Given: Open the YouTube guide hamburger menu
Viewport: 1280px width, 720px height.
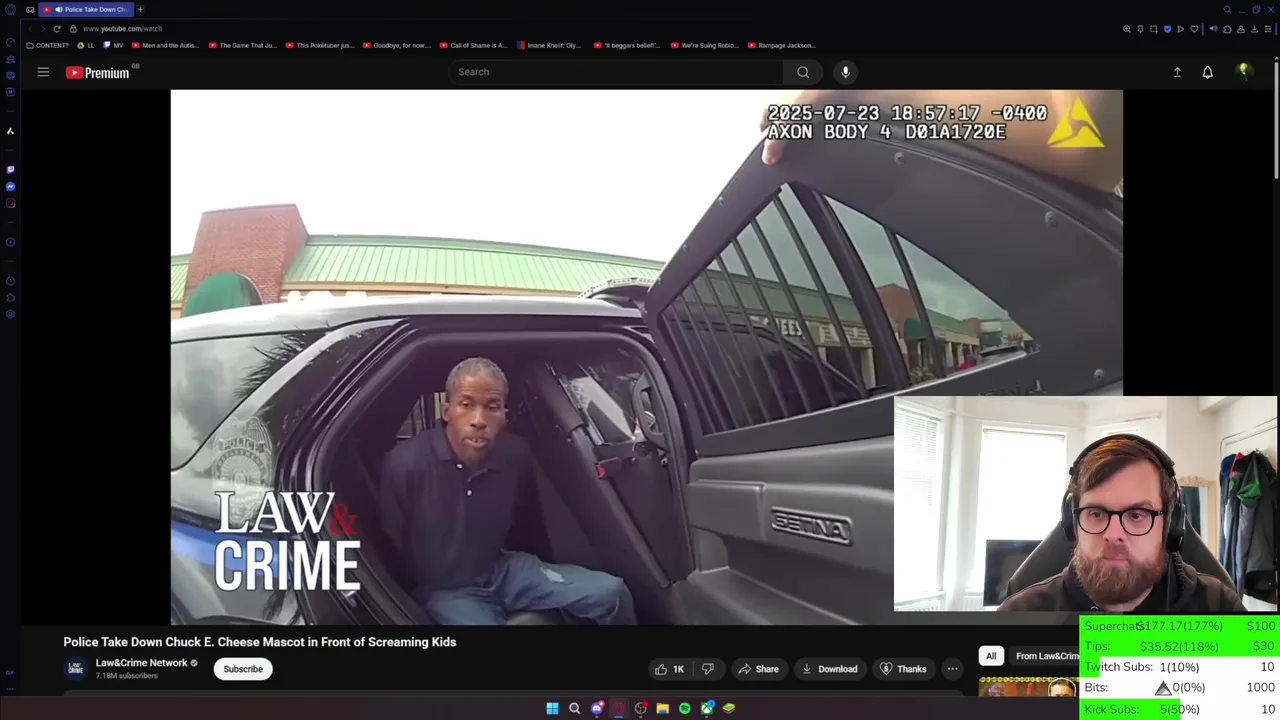Looking at the screenshot, I should point(43,72).
